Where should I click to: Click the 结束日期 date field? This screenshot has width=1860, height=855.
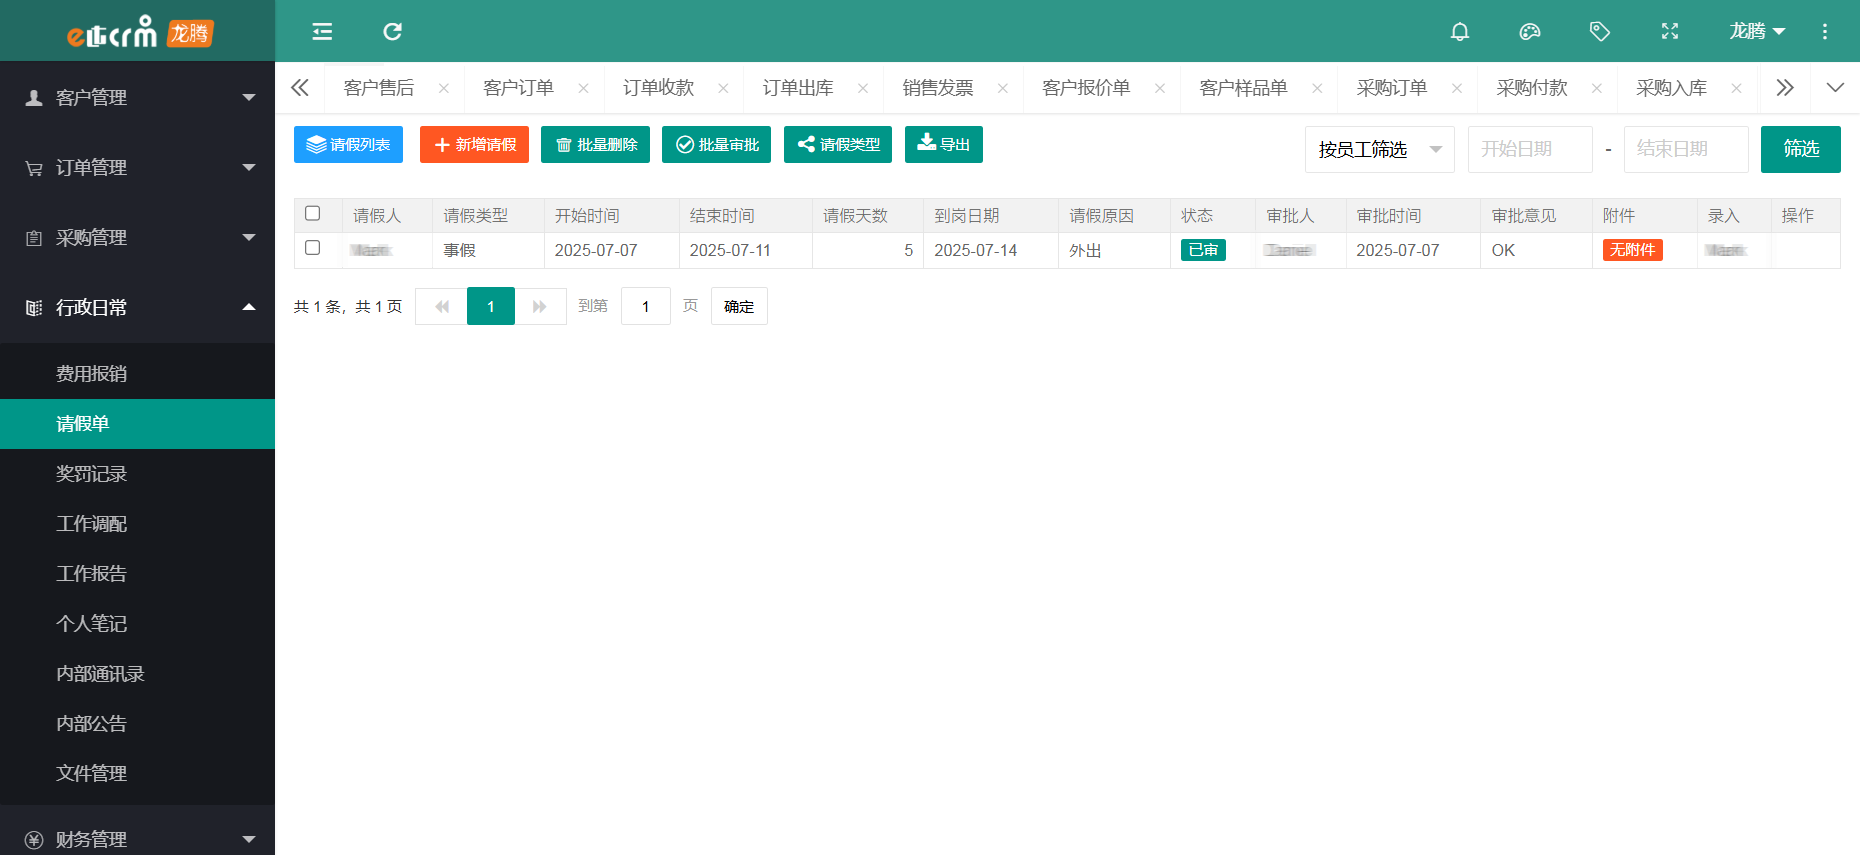[x=1686, y=149]
